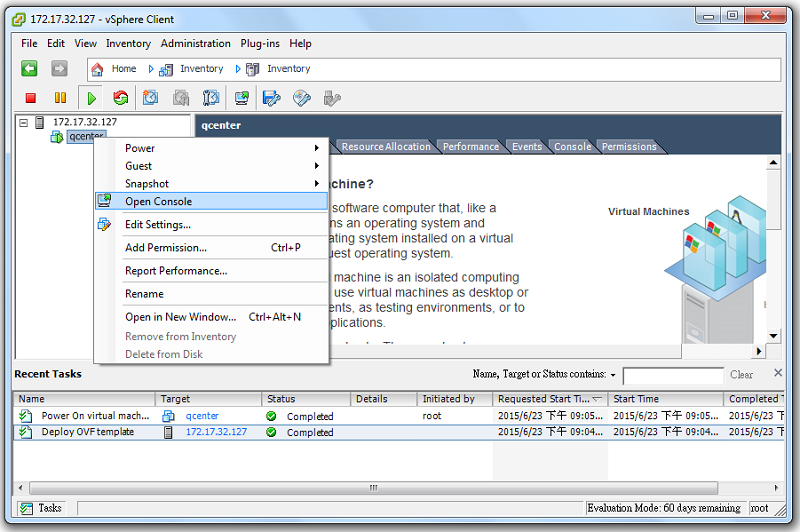
Task: Click the Revert to Snapshot toolbar icon
Action: click(x=181, y=98)
